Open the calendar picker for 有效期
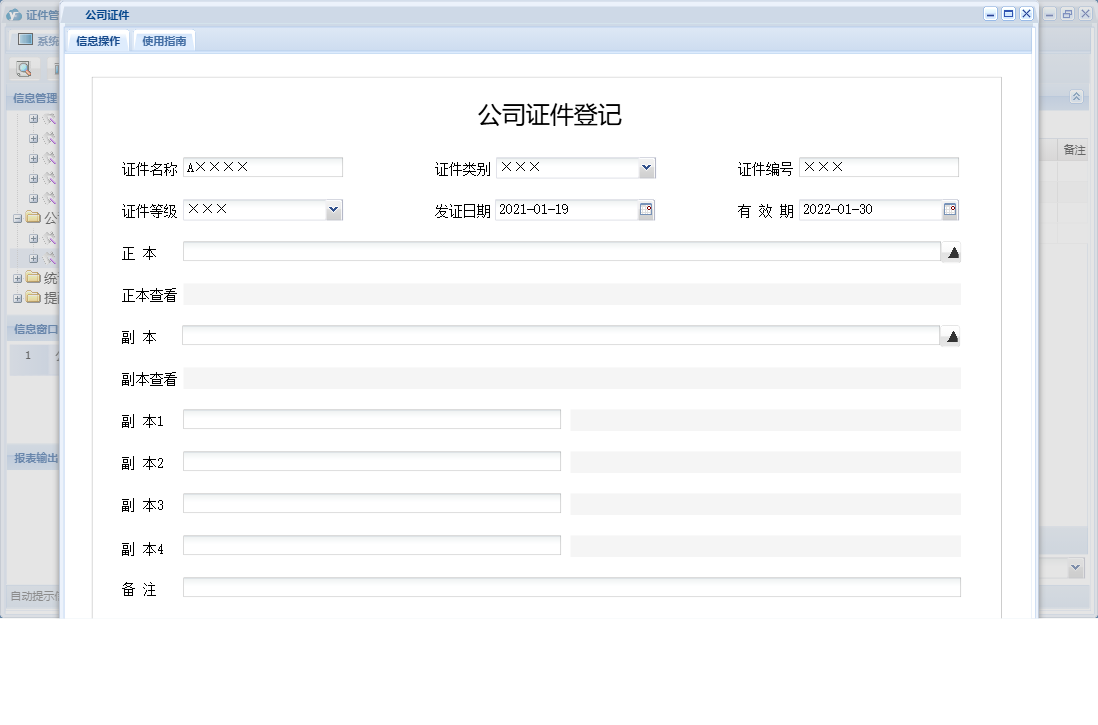 (x=951, y=209)
